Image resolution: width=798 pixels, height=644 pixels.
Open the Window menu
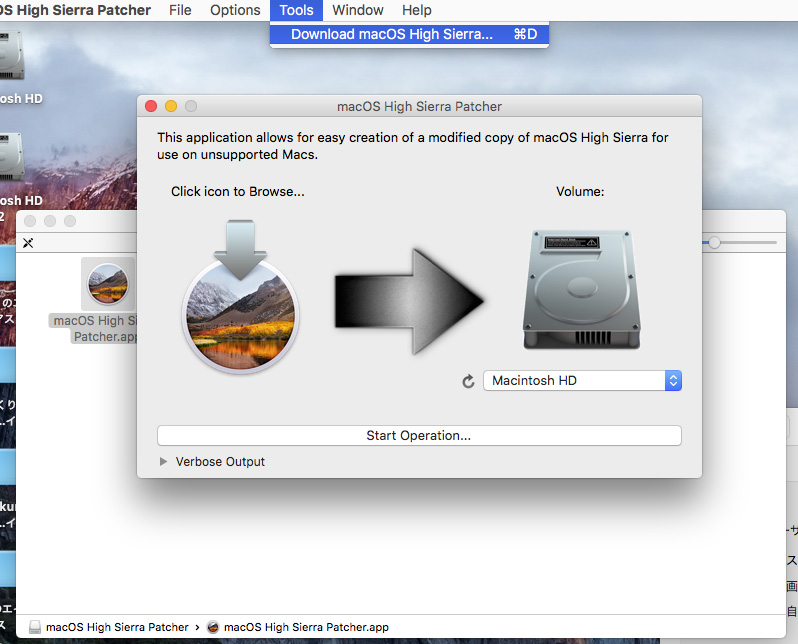(x=358, y=10)
